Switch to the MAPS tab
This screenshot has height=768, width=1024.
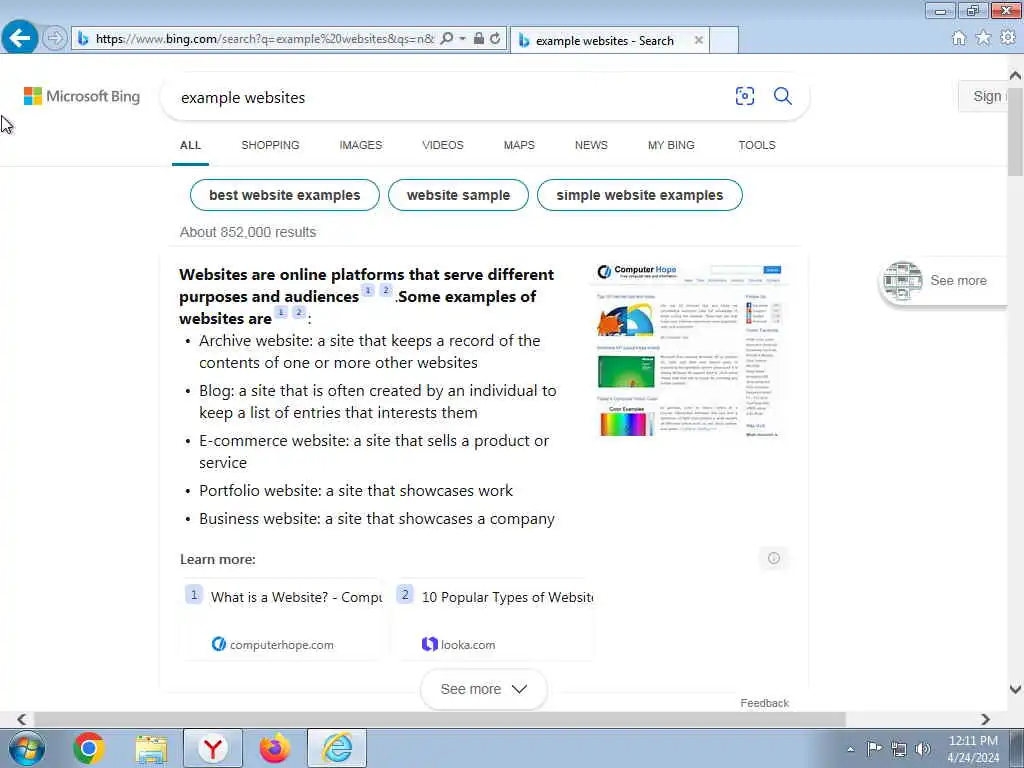pos(519,145)
